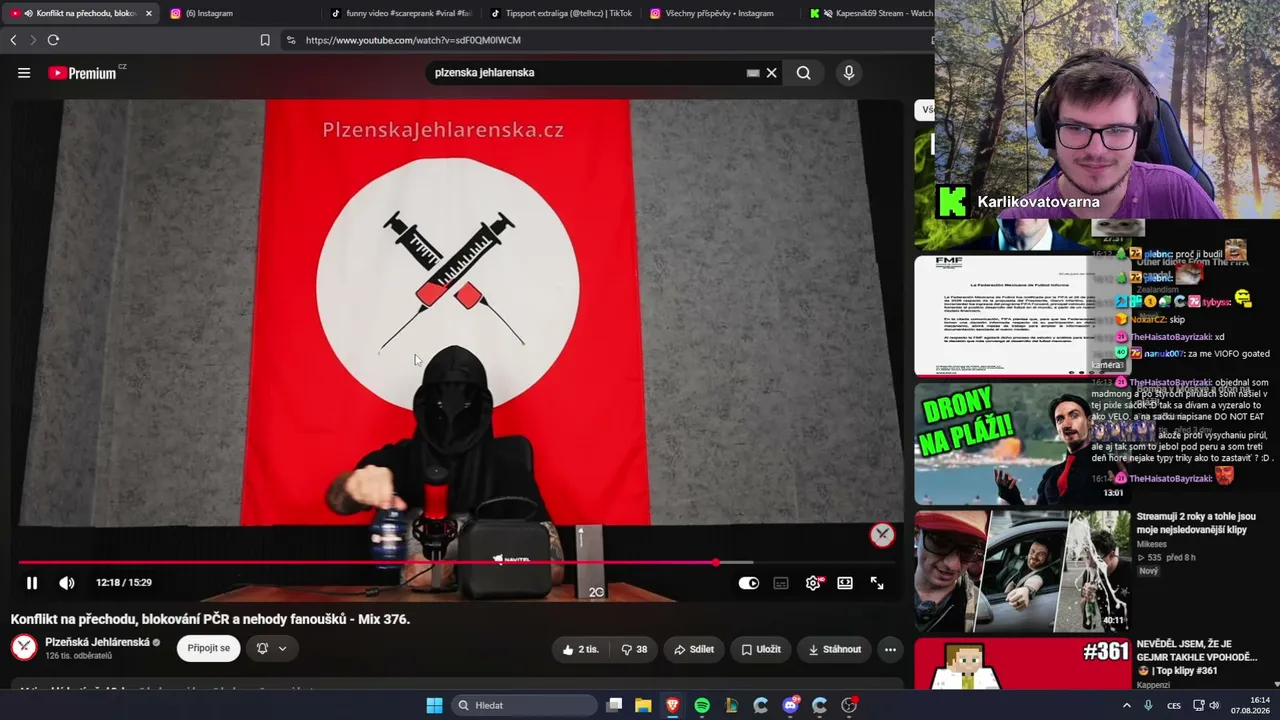Clear the YouTube search query
The width and height of the screenshot is (1280, 720).
(x=771, y=73)
